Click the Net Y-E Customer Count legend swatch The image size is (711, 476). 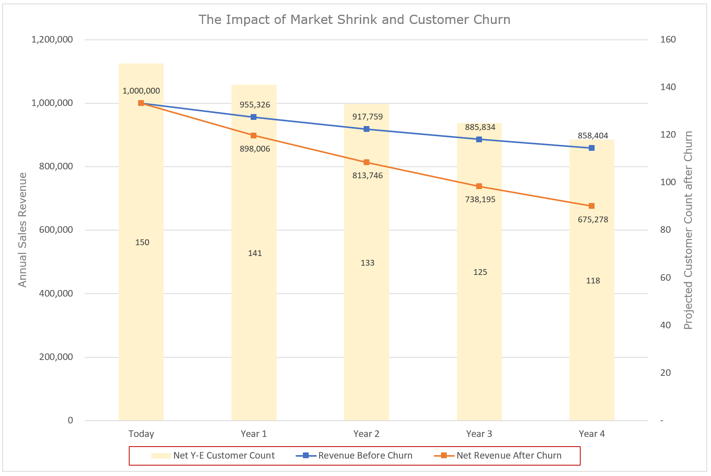pyautogui.click(x=161, y=456)
